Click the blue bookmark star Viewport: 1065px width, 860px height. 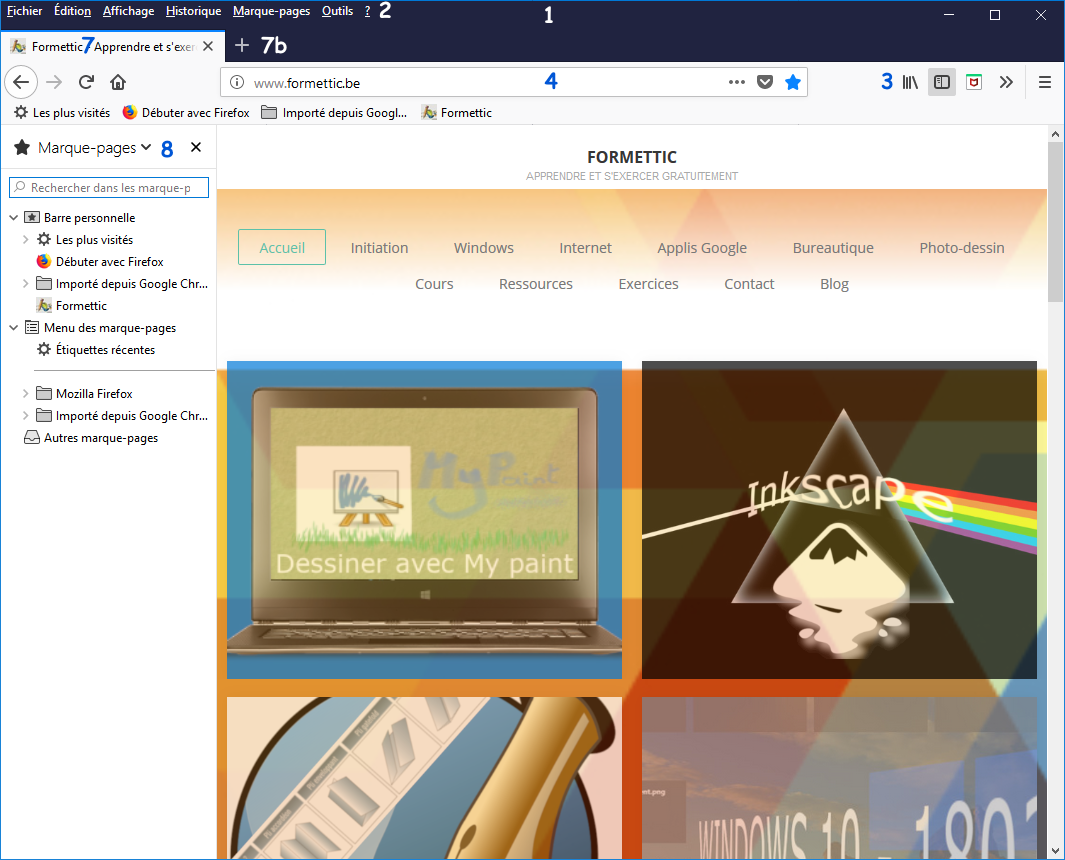793,82
